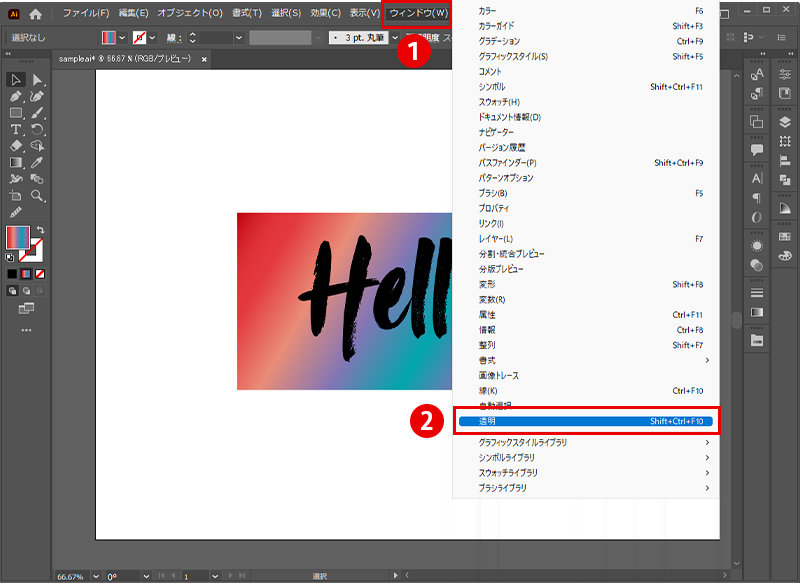Choose the Rectangle tool
Image resolution: width=800 pixels, height=583 pixels.
(15, 113)
